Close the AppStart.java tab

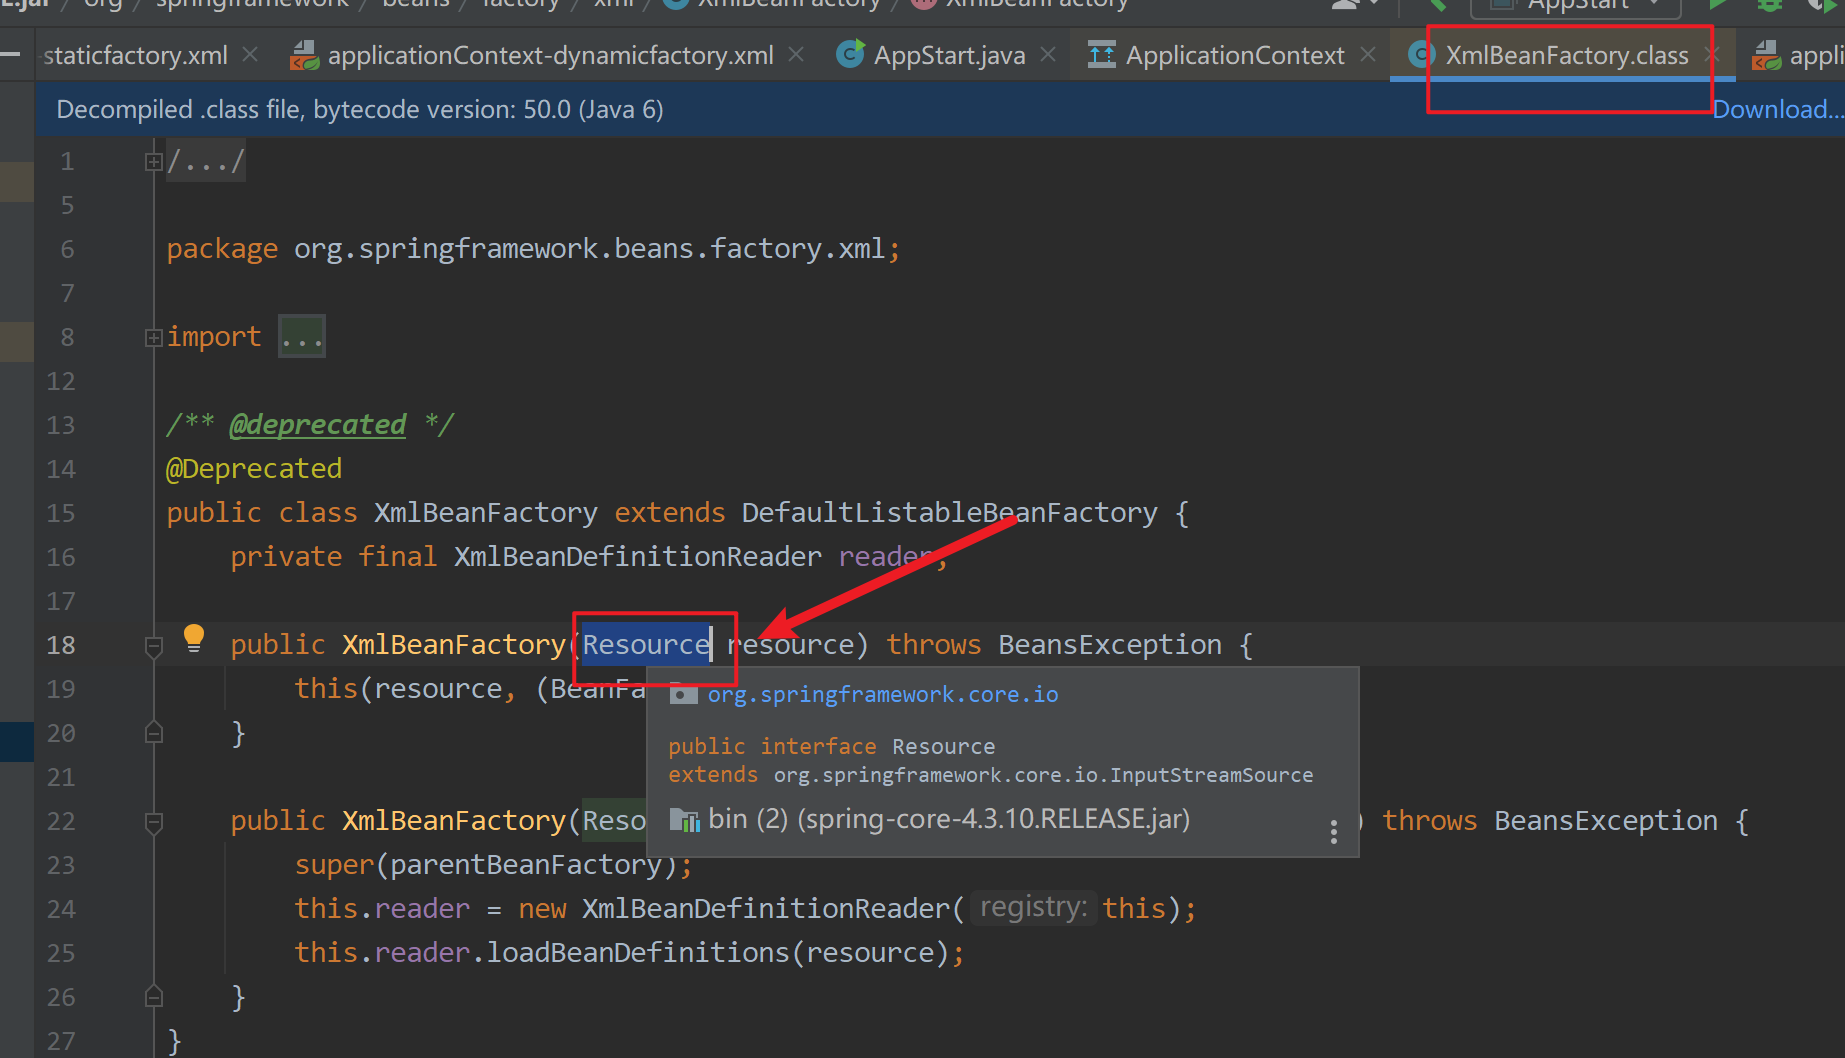tap(1048, 54)
